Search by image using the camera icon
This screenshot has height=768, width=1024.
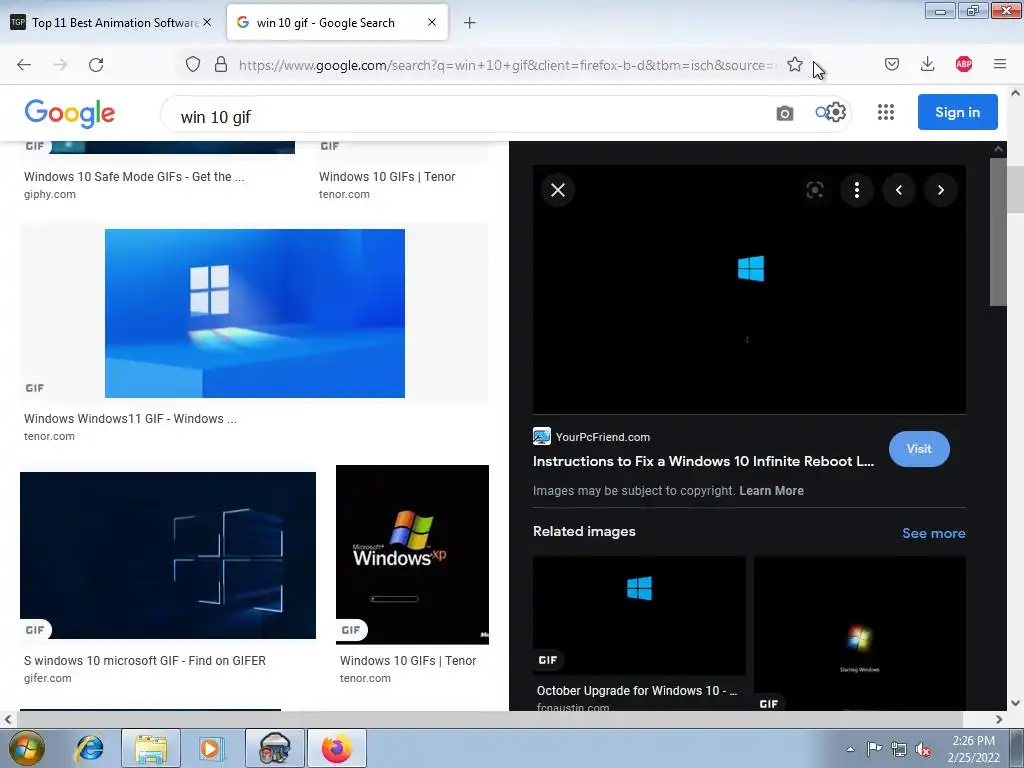(x=785, y=114)
